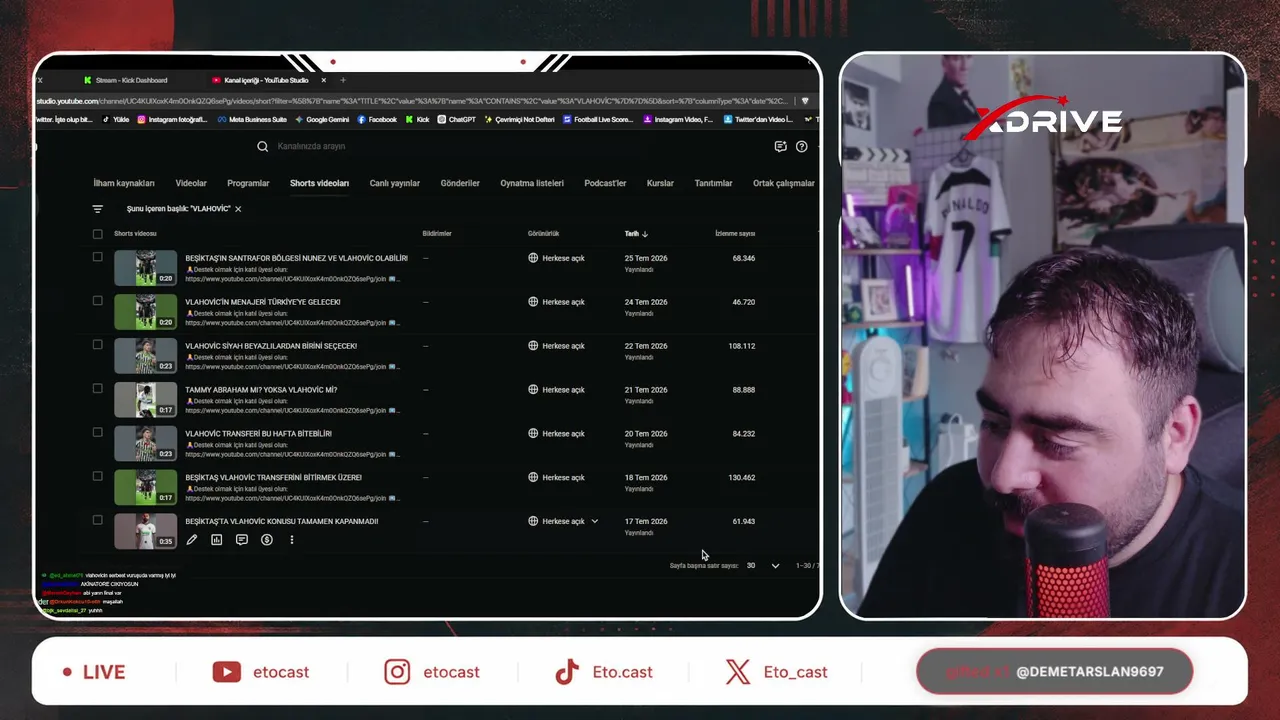Open the short VLAHOVİC TRANSFERİ BU HAFTA BİTEBİLİR

click(x=258, y=434)
